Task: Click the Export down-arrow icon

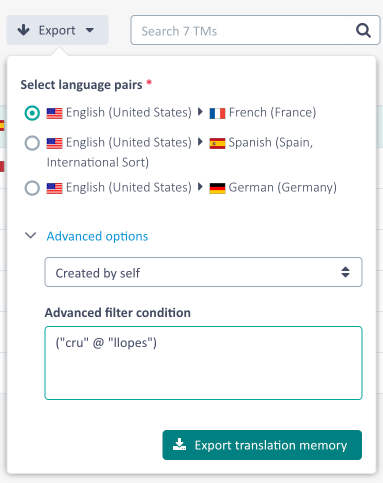Action: click(x=23, y=30)
